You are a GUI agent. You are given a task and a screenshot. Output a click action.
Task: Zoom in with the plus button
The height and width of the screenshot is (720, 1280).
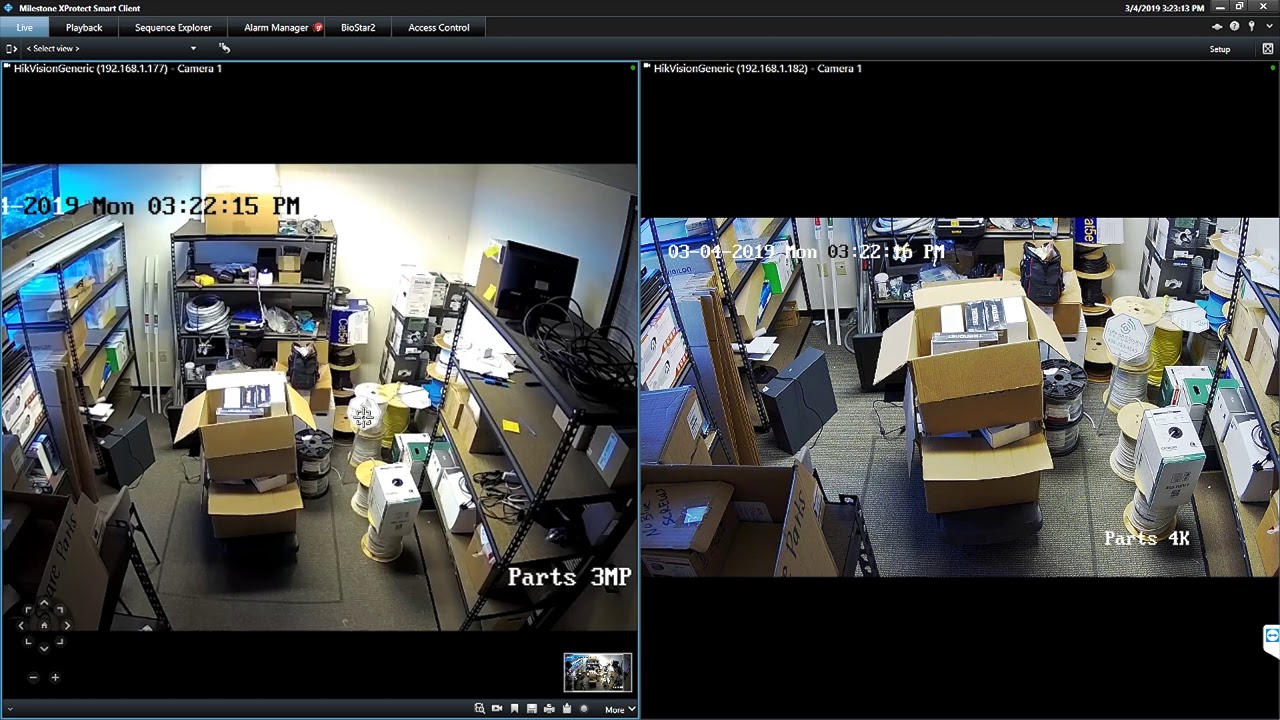(55, 677)
